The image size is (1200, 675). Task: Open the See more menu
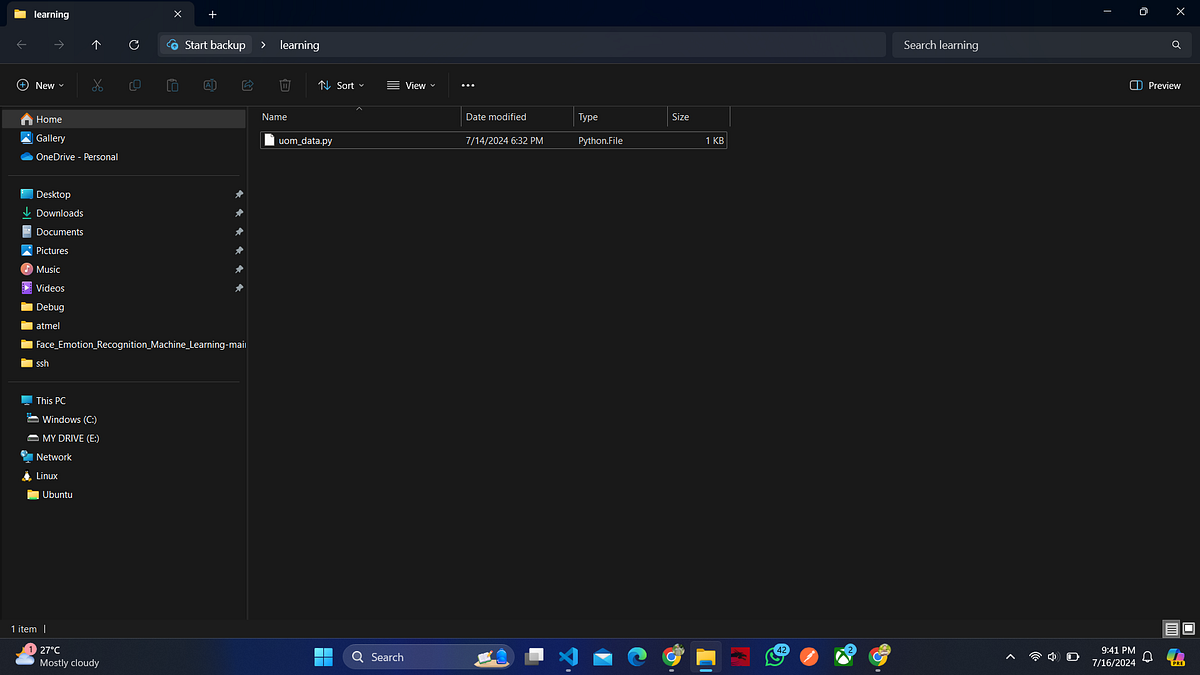pos(467,85)
